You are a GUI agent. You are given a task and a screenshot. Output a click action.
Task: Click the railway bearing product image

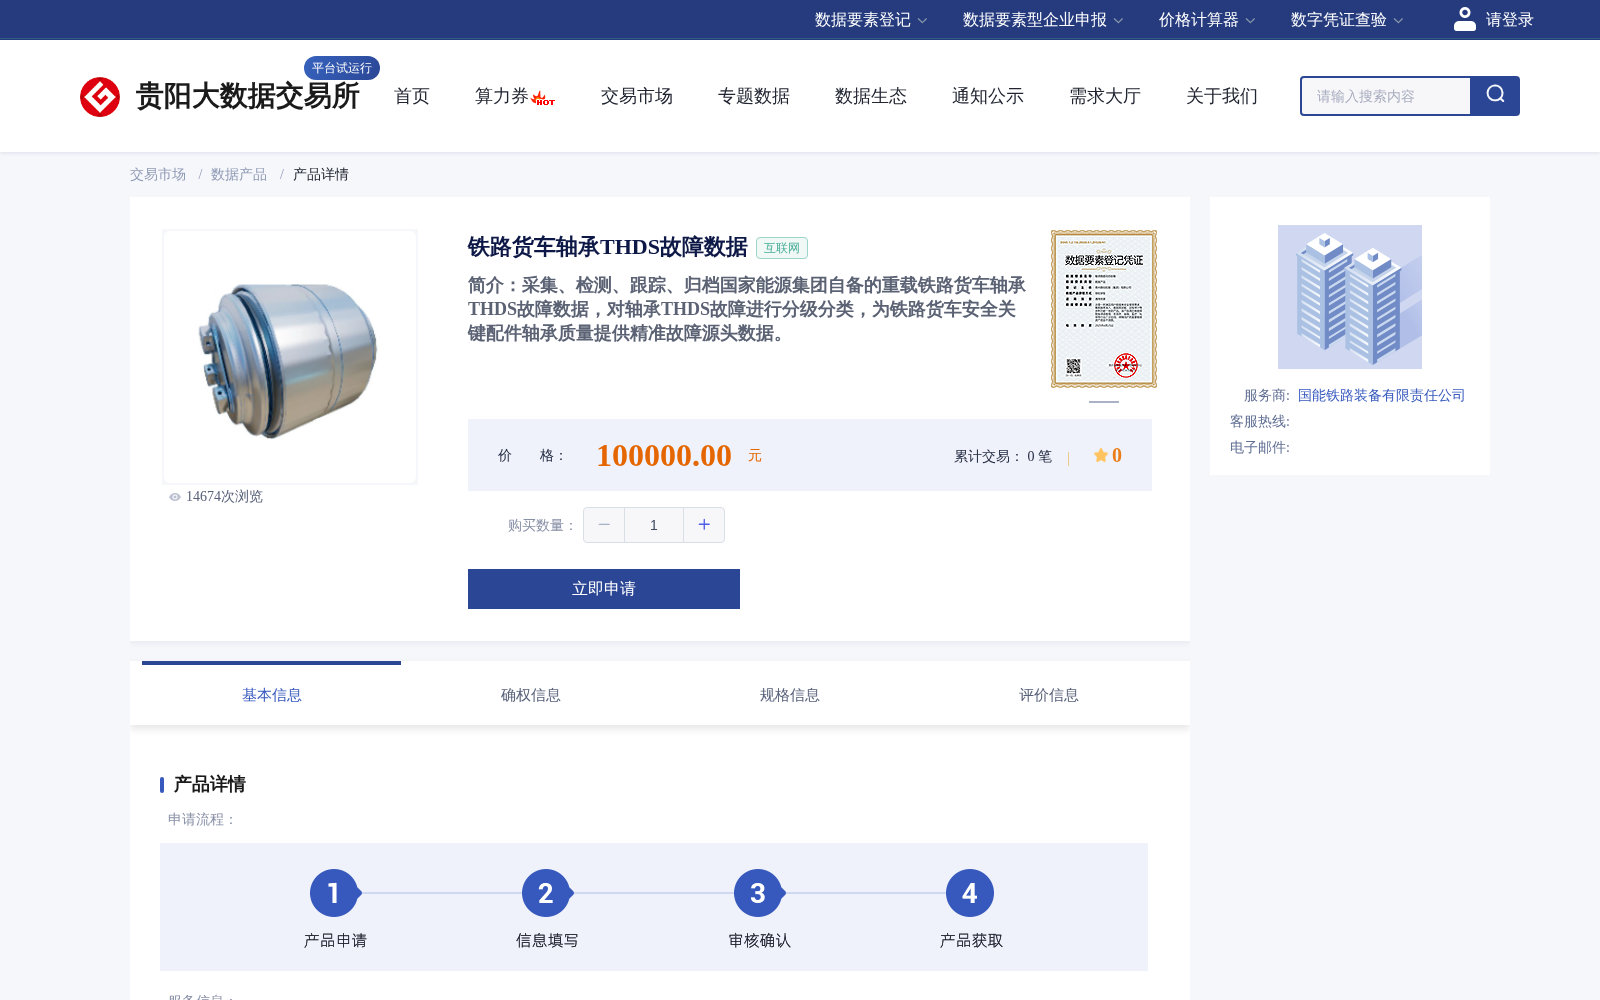(290, 357)
